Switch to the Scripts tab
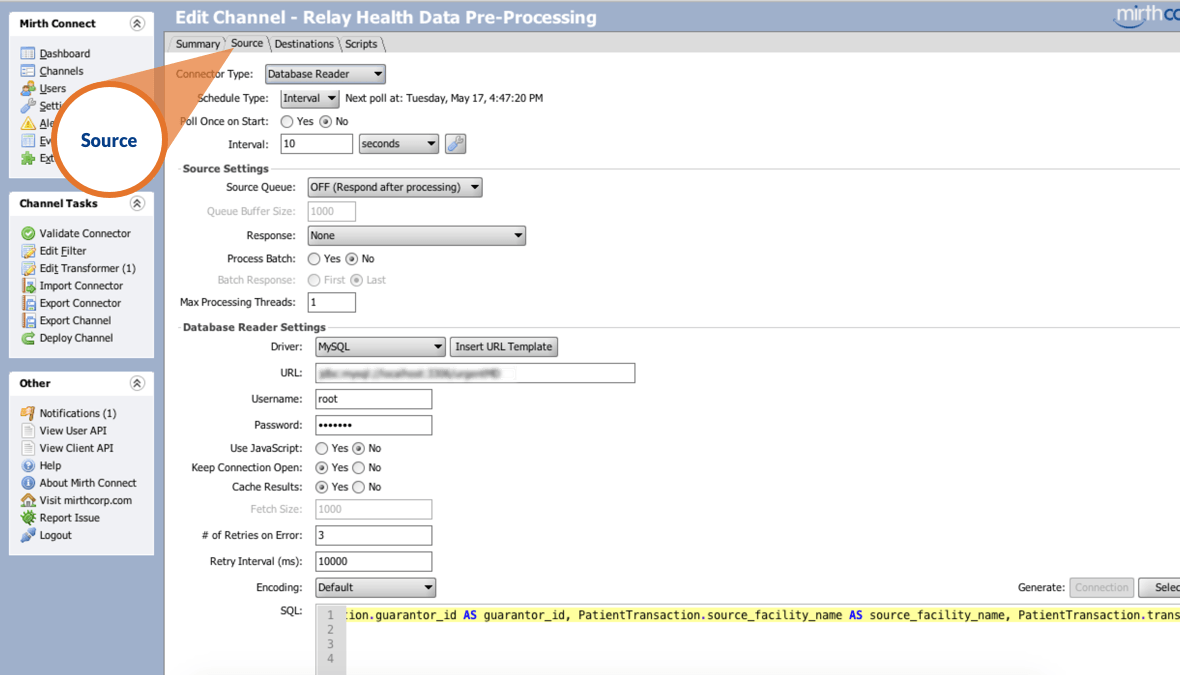Viewport: 1180px width, 675px height. pyautogui.click(x=361, y=44)
